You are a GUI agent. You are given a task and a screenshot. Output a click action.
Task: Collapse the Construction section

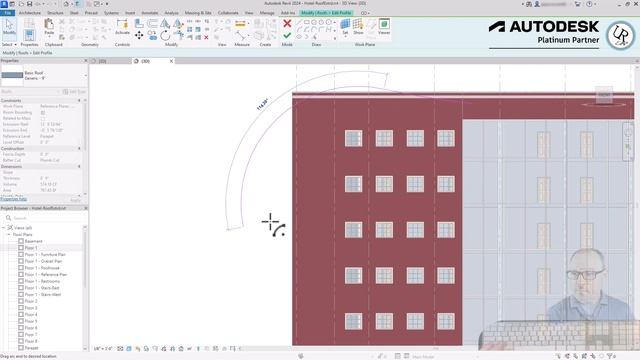point(79,149)
